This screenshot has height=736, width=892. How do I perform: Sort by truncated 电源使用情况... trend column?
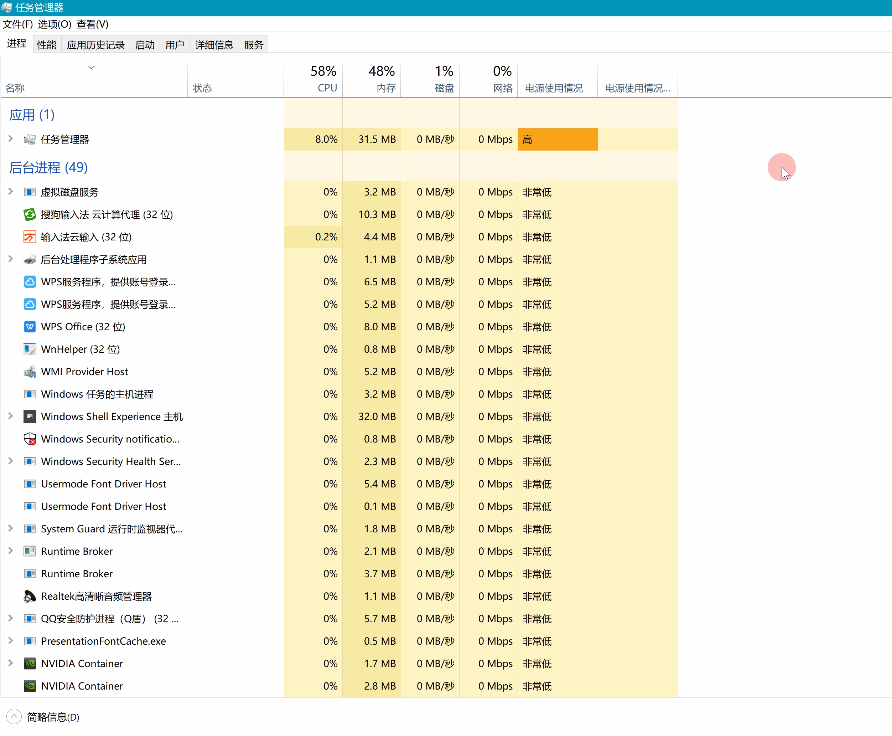click(638, 80)
